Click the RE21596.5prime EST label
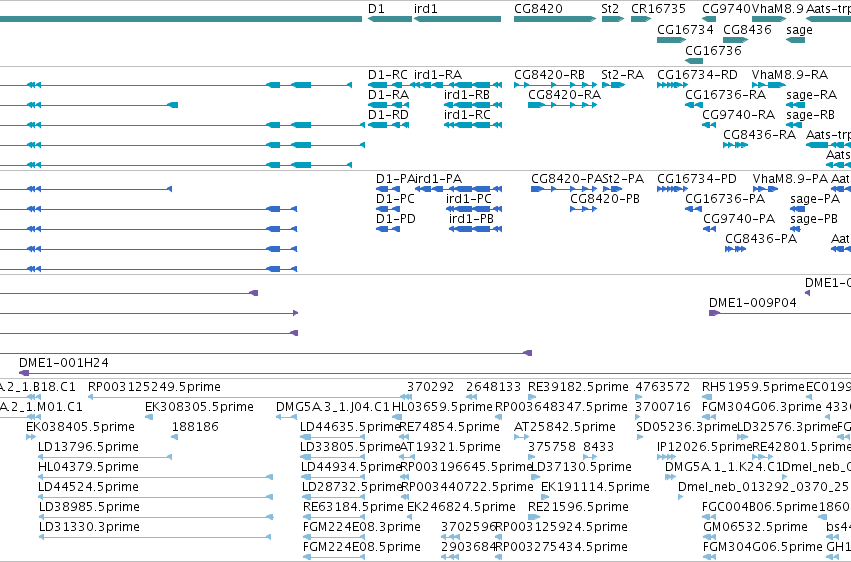Screen dimensions: 851x562 pyautogui.click(x=578, y=508)
